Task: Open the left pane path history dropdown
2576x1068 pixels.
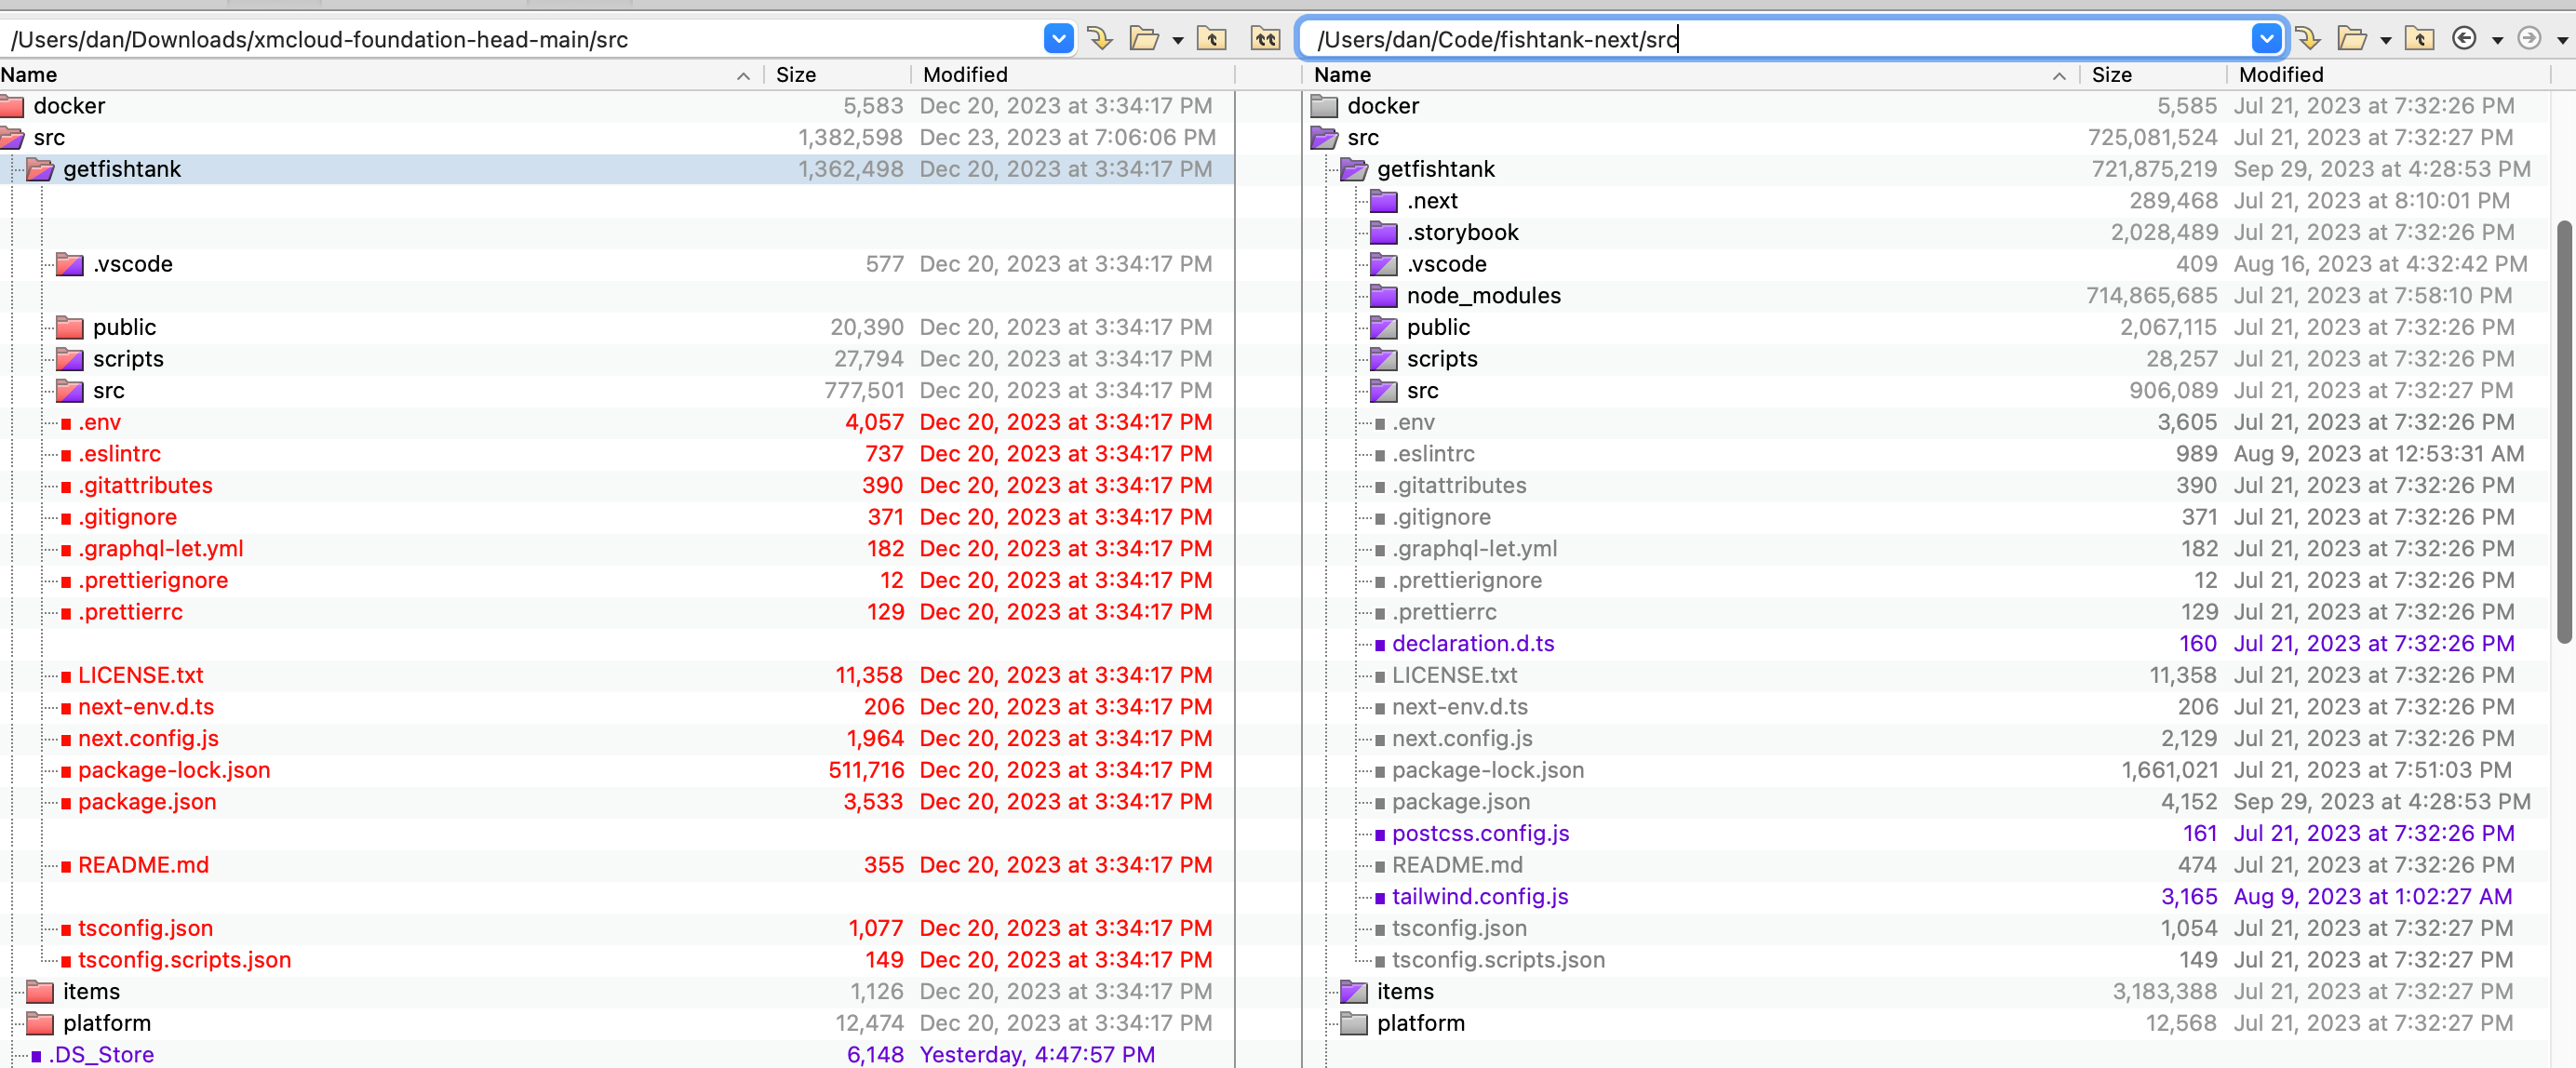Action: [1058, 39]
